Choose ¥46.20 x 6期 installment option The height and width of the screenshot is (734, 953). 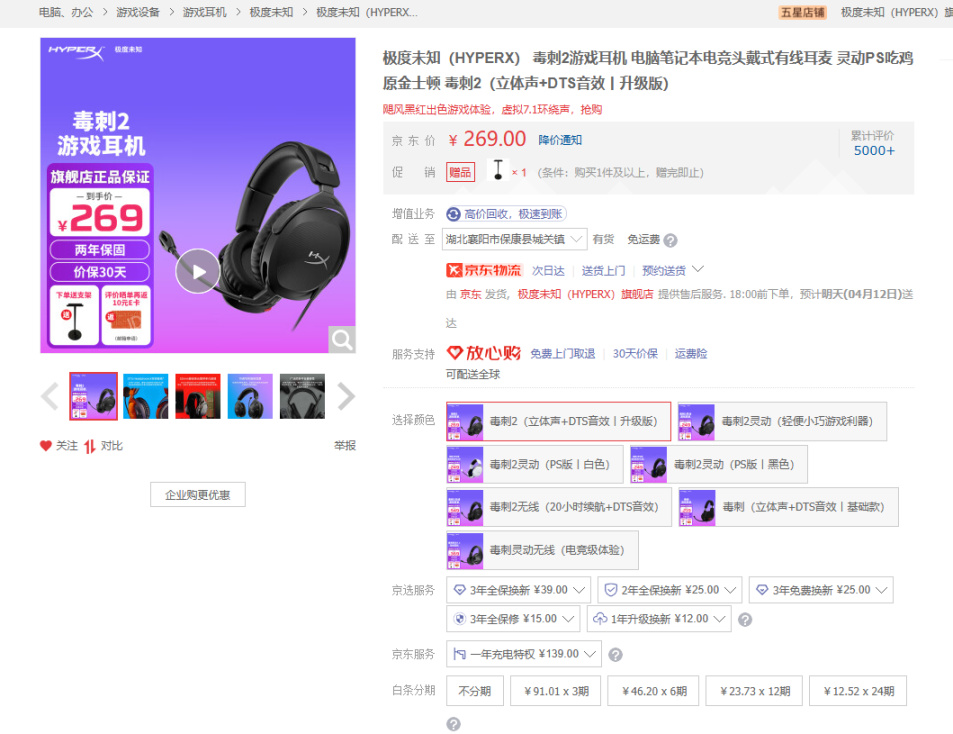(653, 691)
